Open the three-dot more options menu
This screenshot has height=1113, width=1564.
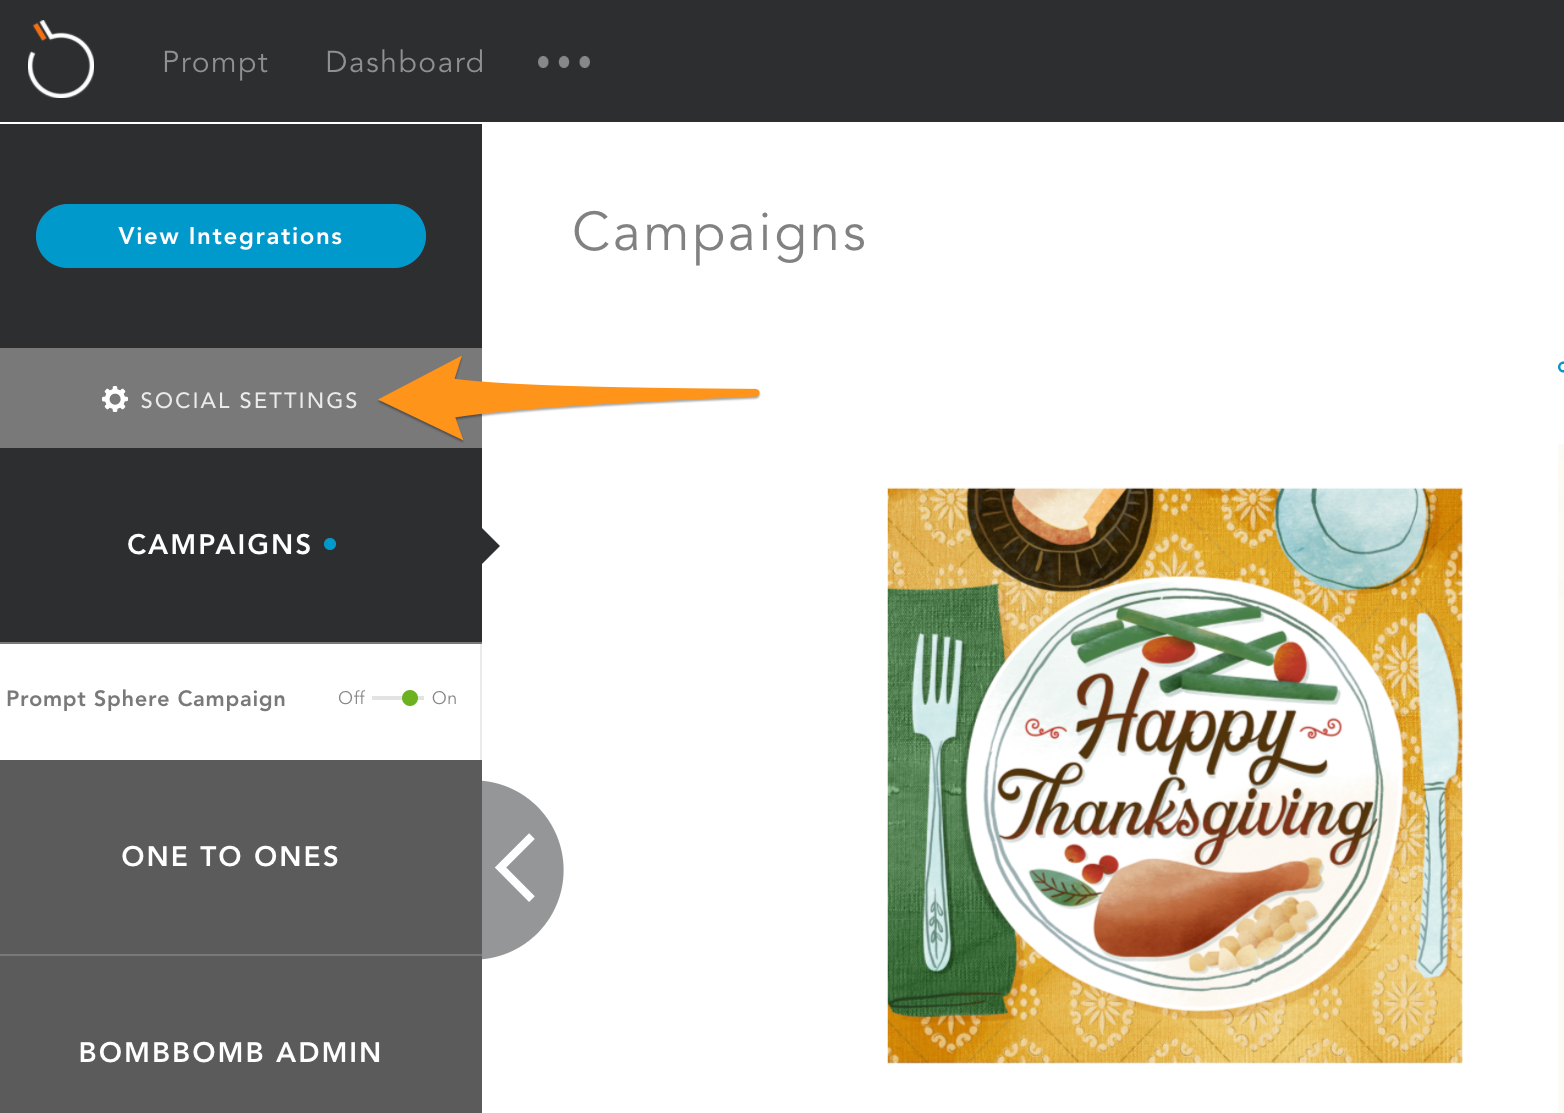(x=564, y=62)
